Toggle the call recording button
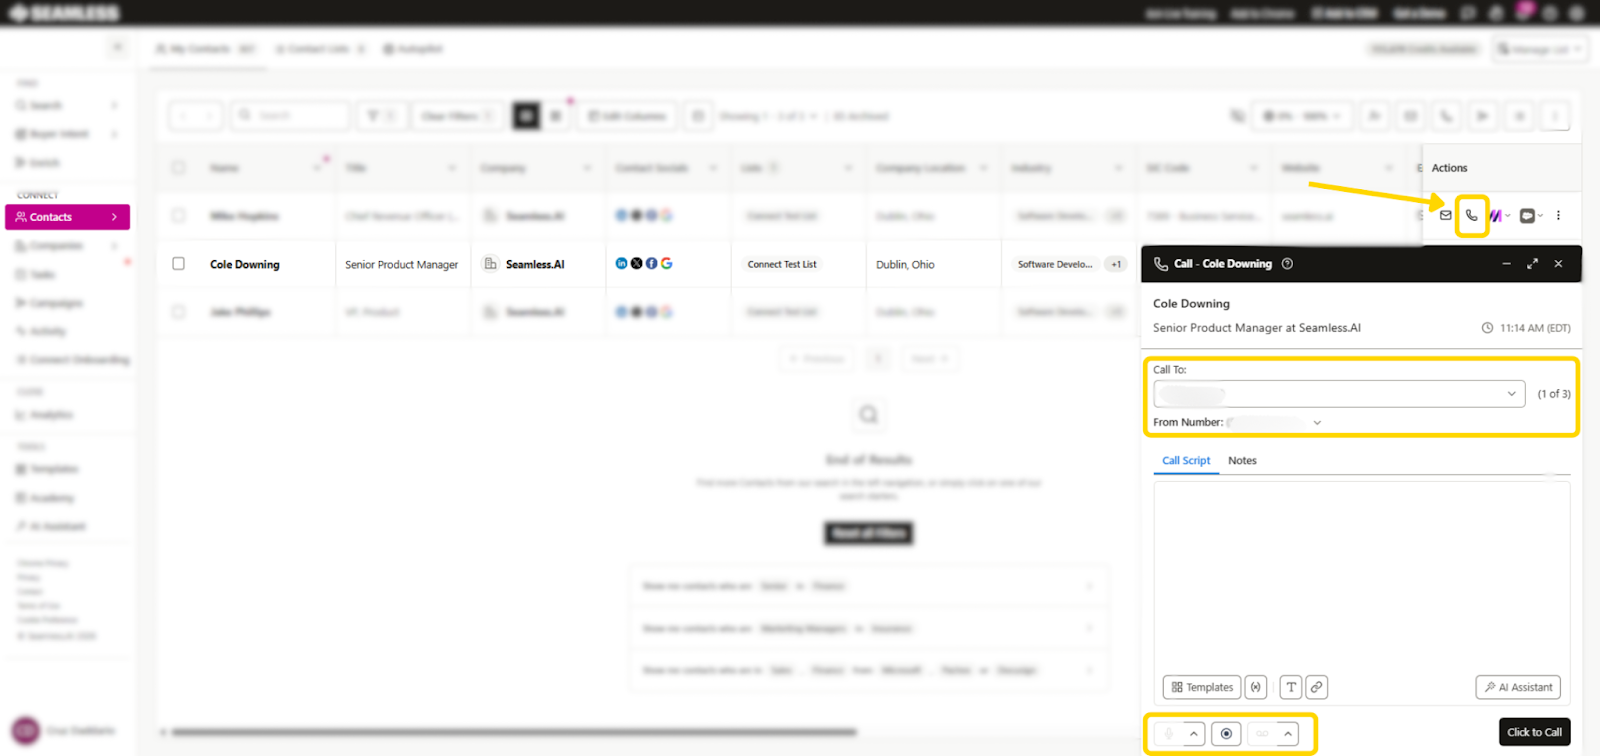The image size is (1600, 756). pos(1226,734)
